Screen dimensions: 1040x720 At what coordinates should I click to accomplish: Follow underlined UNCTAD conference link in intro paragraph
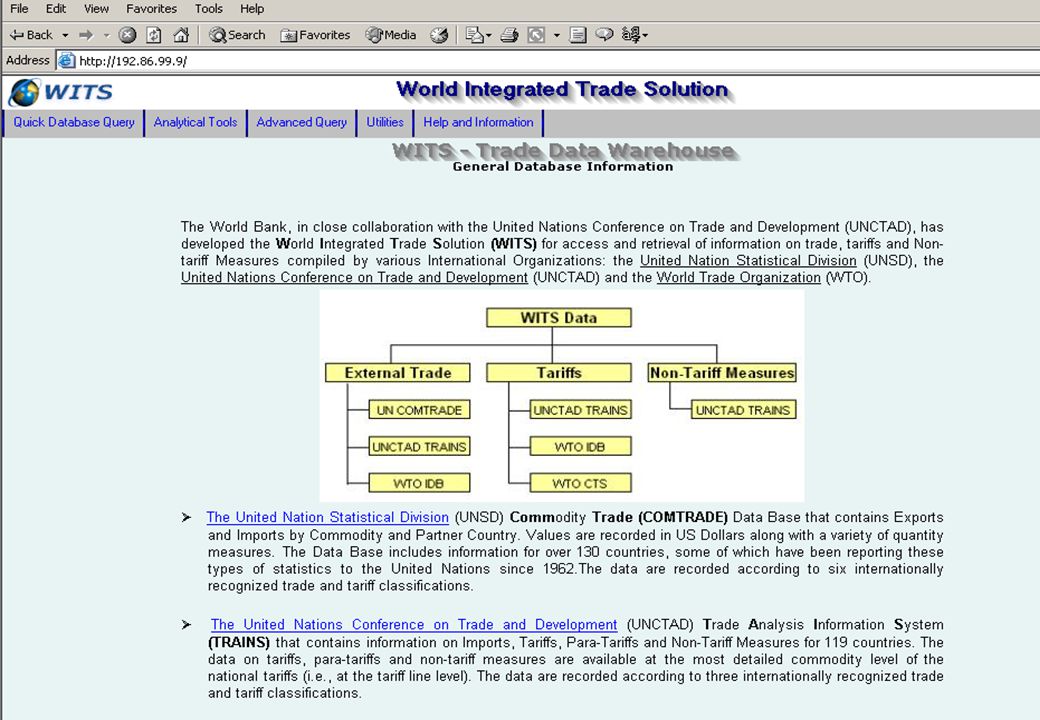point(354,277)
